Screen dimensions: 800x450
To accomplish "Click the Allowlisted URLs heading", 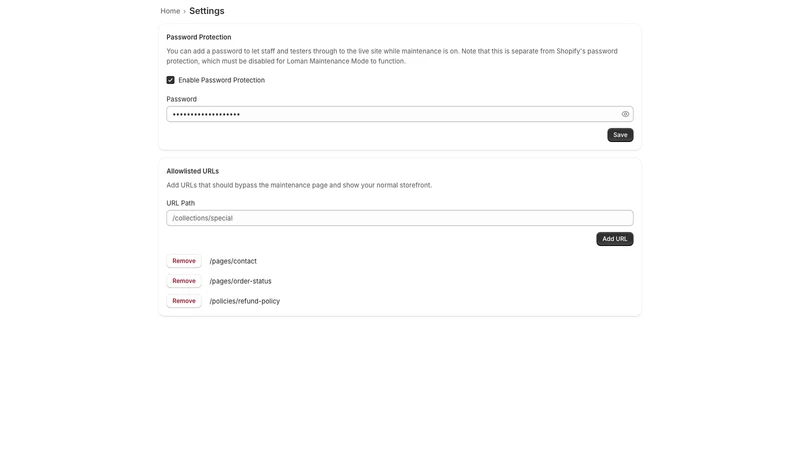I will tap(192, 171).
